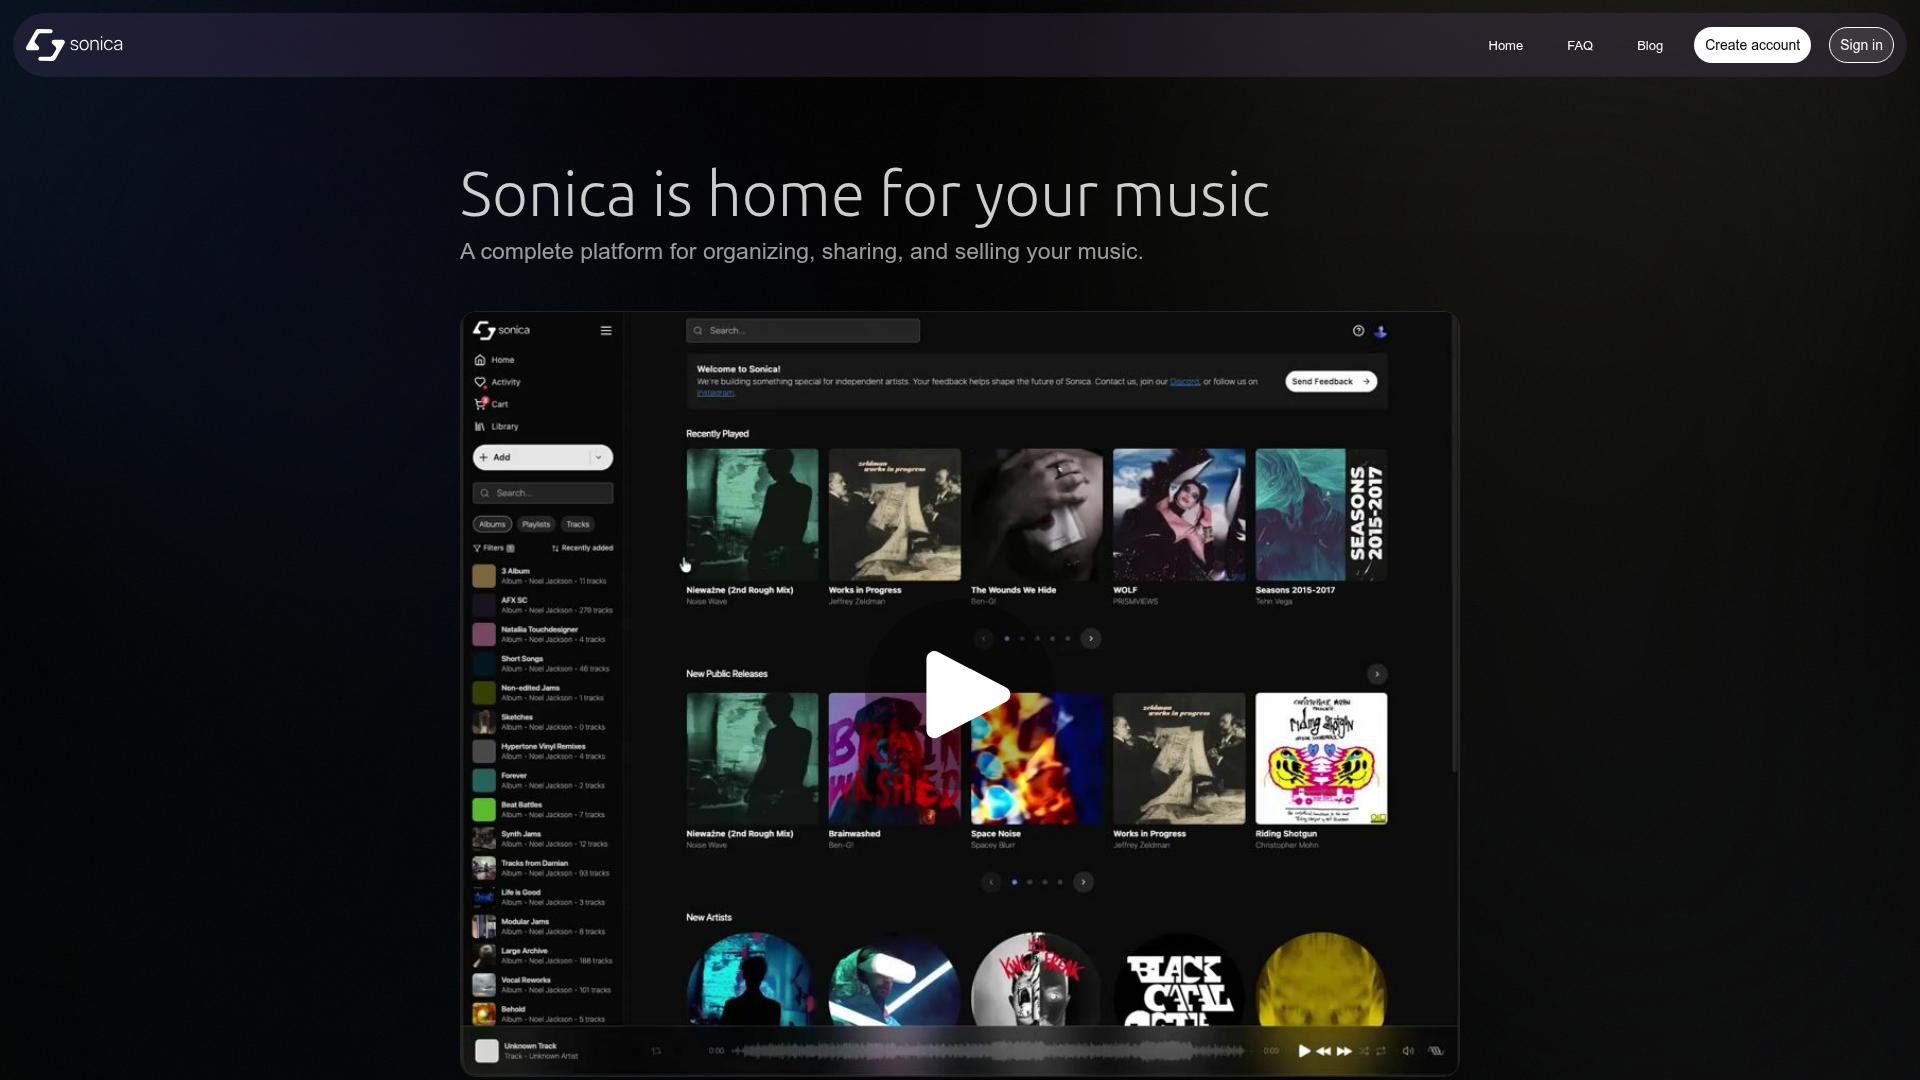Open Activity in the app sidebar
1920x1080 pixels.
pos(498,382)
